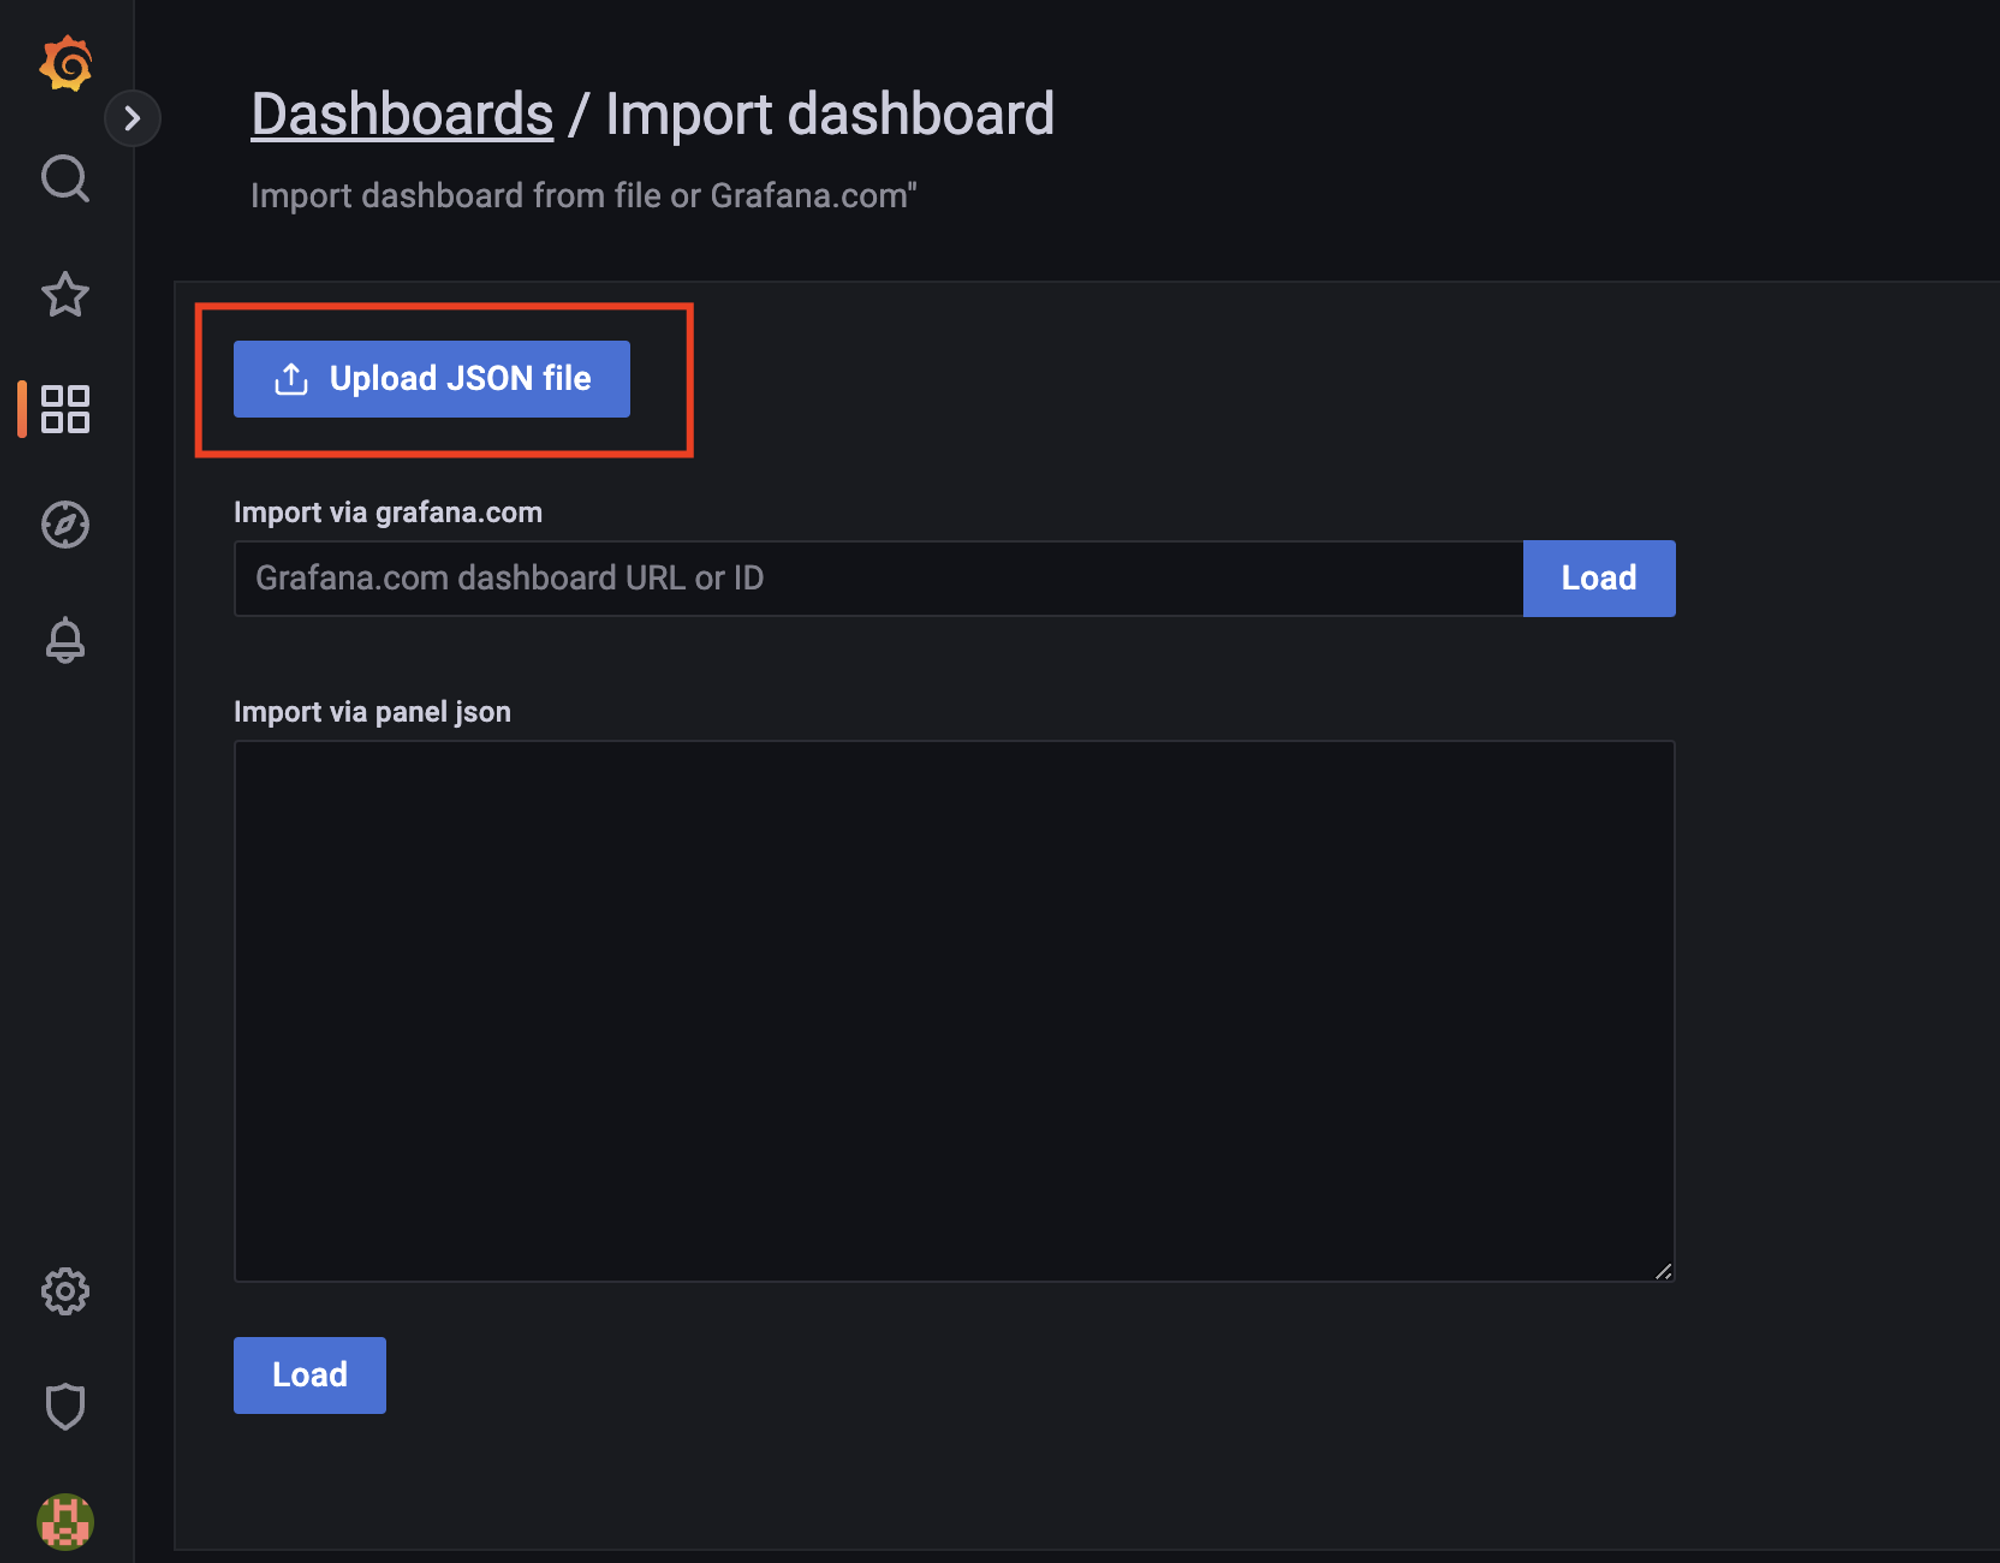The image size is (2000, 1563).
Task: Open the Dashboards grid icon
Action: (66, 409)
